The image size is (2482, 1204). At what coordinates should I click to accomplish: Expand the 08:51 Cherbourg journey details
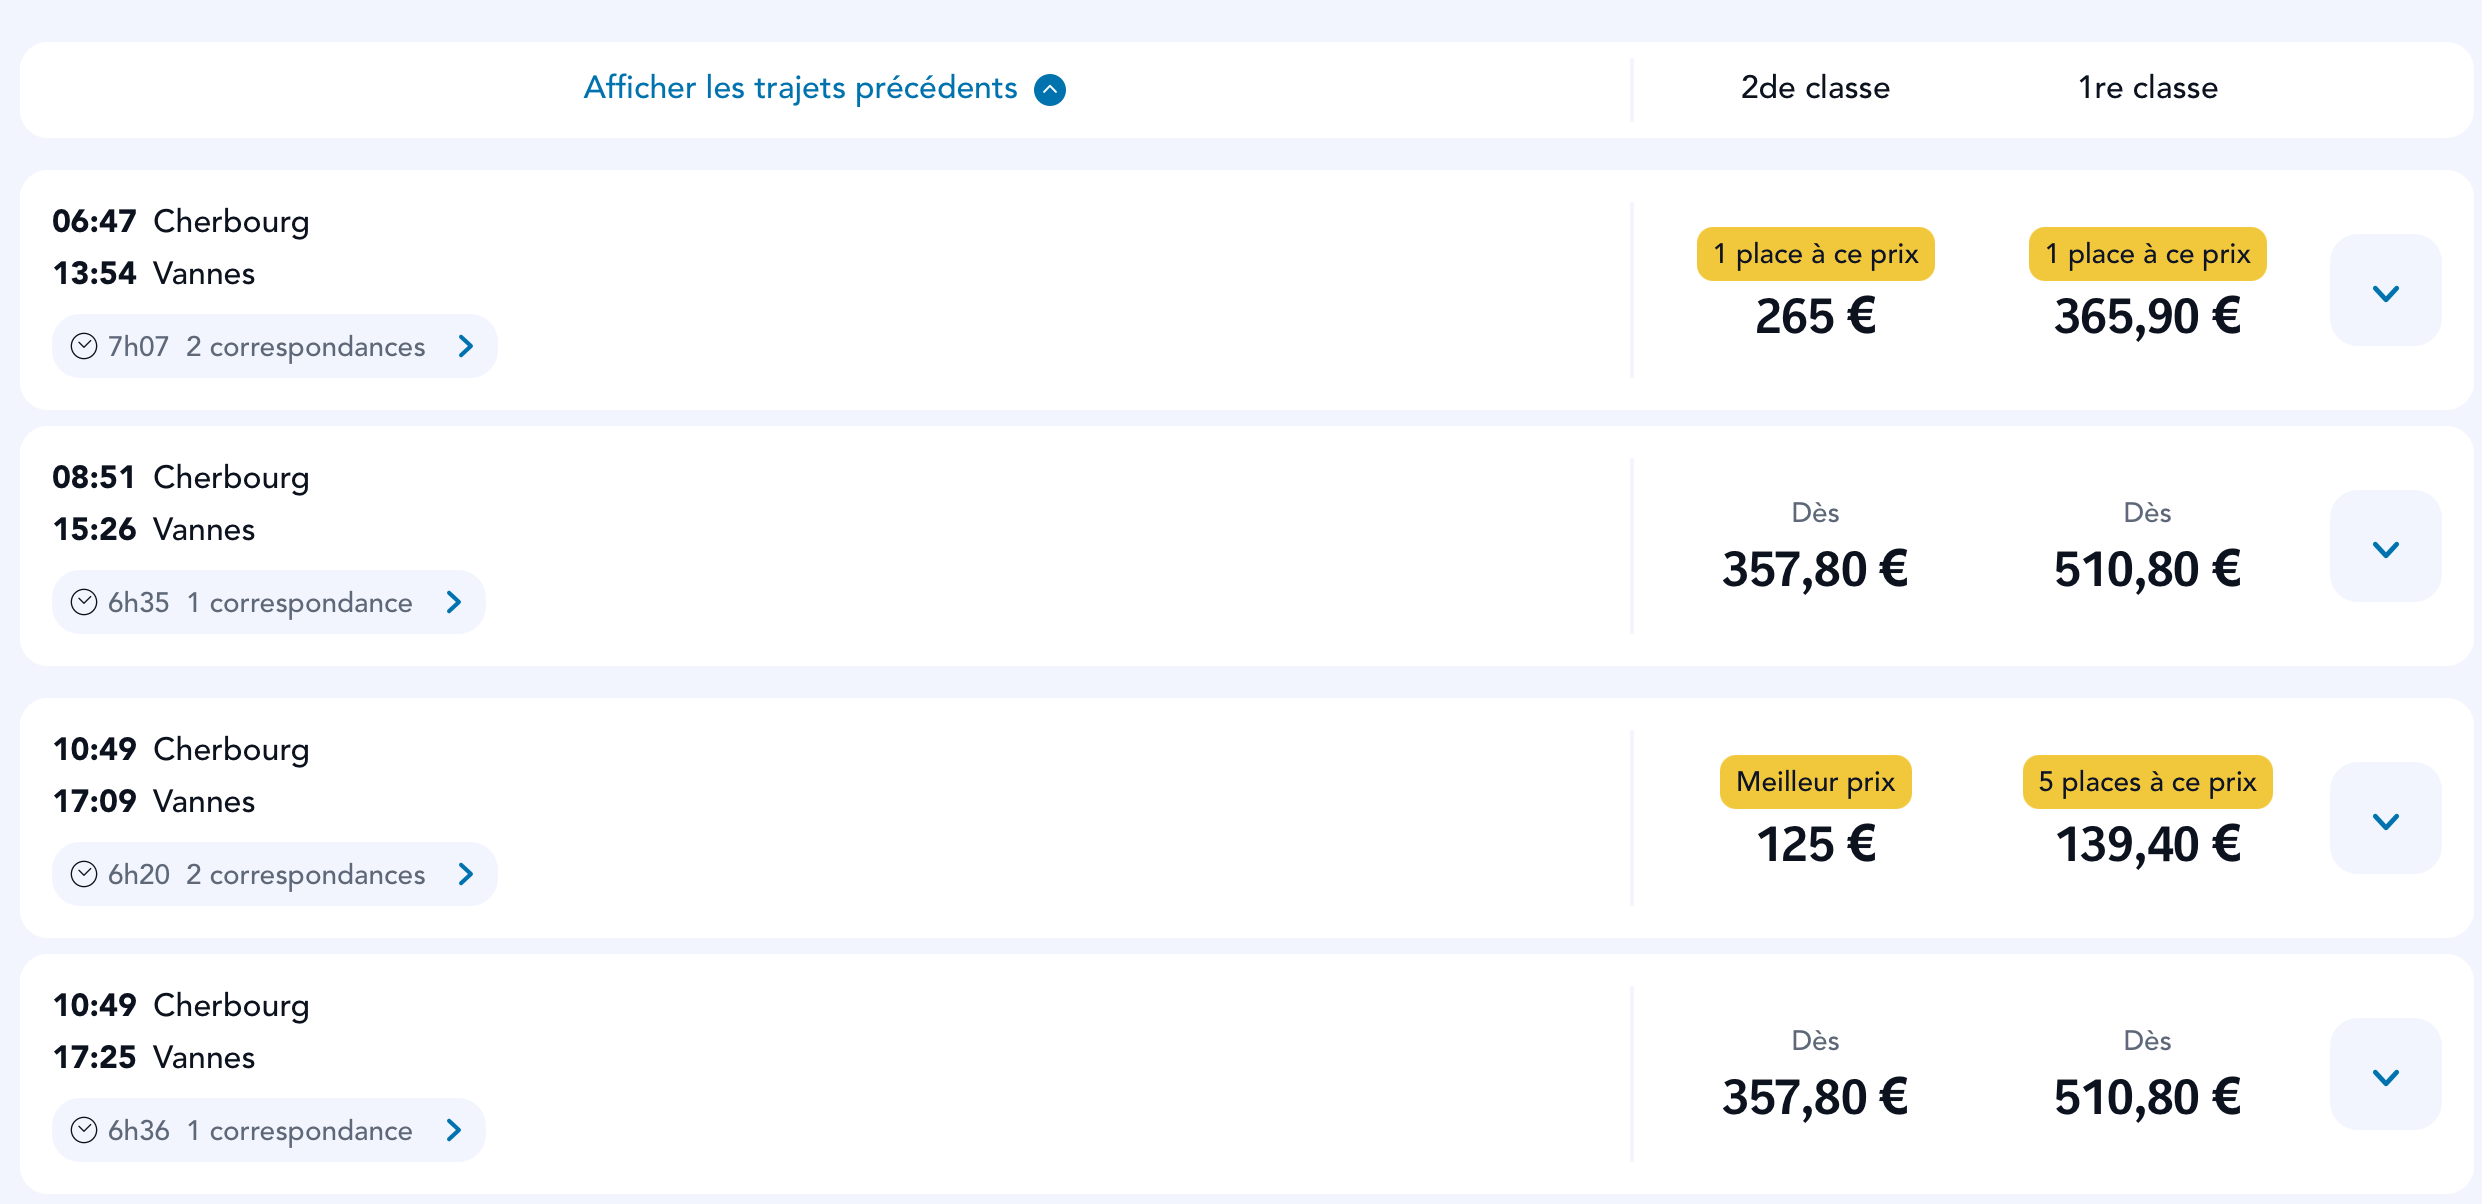pyautogui.click(x=2386, y=546)
